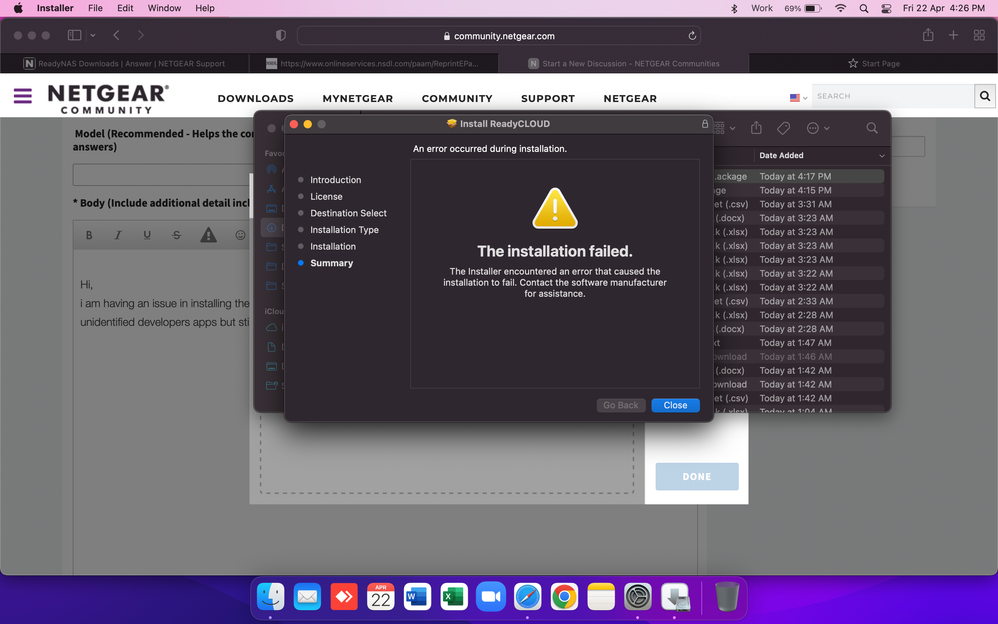Click Netgear search magnifier button
Image resolution: width=998 pixels, height=624 pixels.
coord(985,96)
